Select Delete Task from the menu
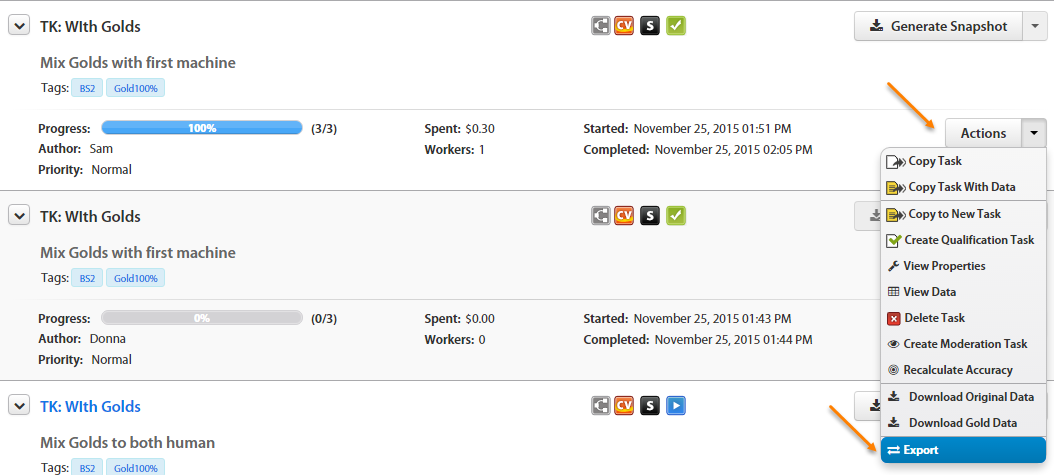This screenshot has width=1054, height=475. coord(963,318)
